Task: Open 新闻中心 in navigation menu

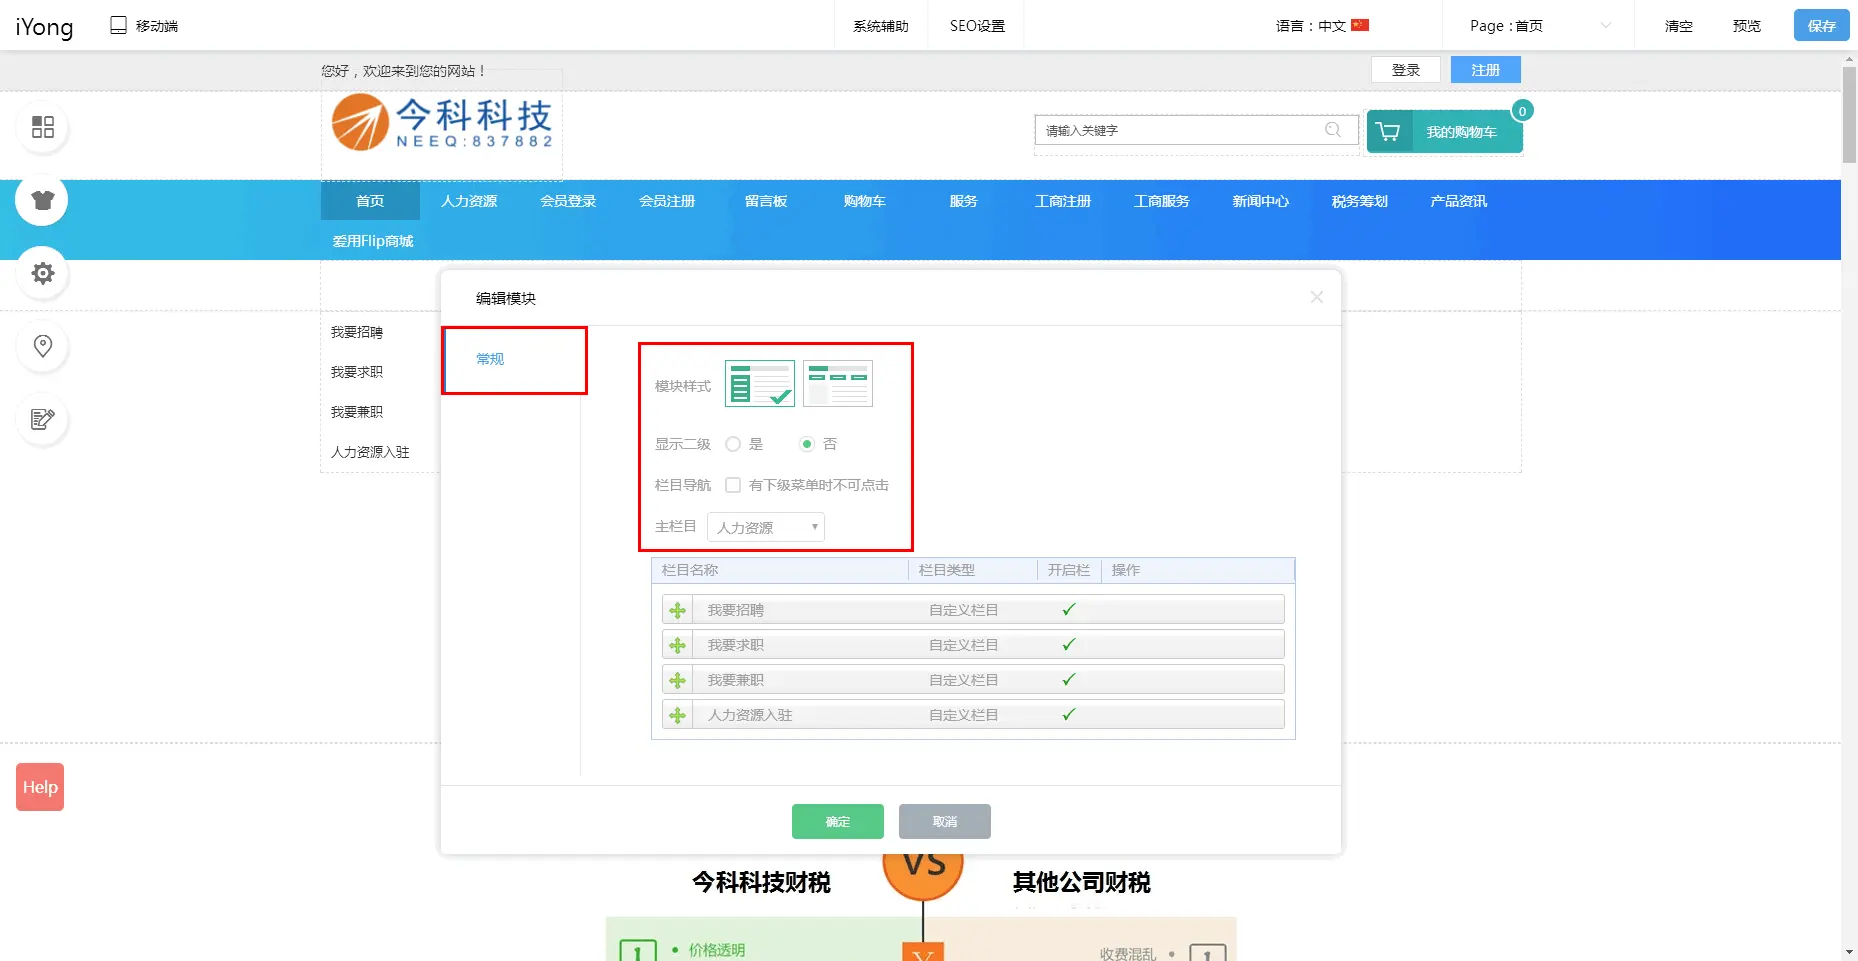Action: tap(1260, 201)
